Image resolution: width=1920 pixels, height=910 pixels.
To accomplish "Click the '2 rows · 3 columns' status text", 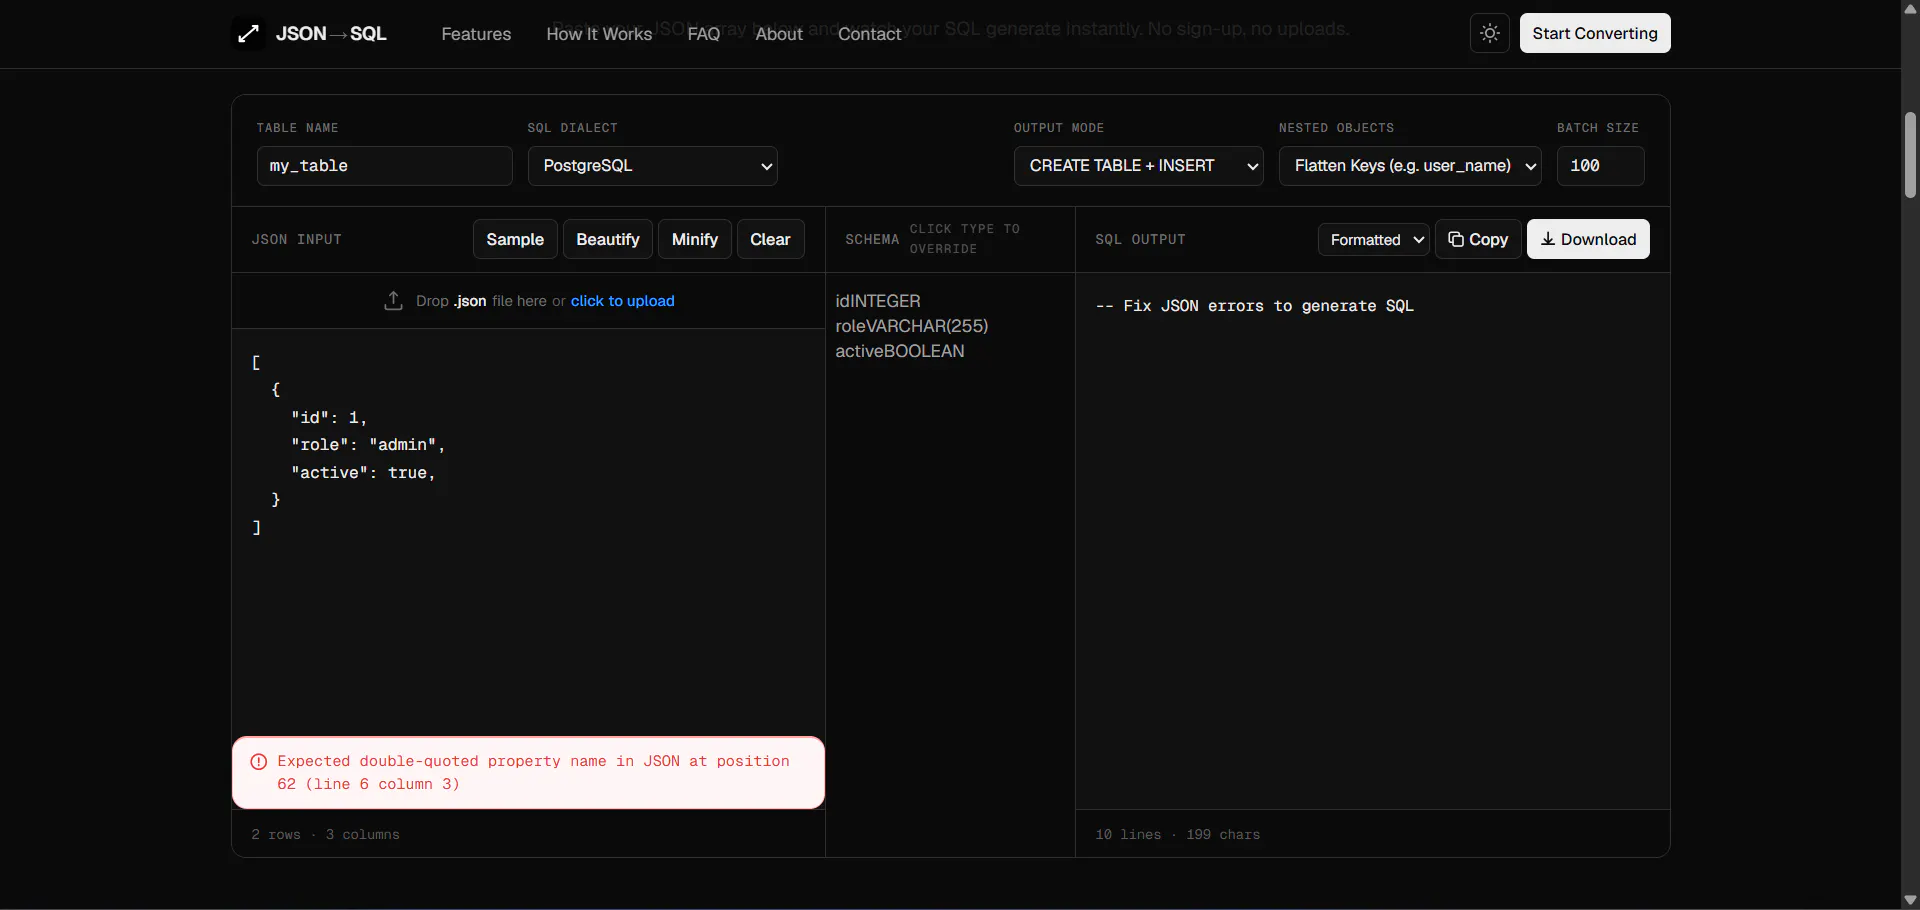I will pos(325,834).
